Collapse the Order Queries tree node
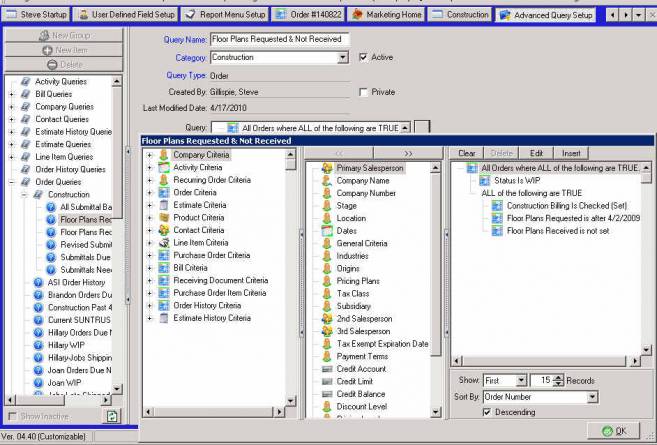The image size is (657, 445). (12, 182)
